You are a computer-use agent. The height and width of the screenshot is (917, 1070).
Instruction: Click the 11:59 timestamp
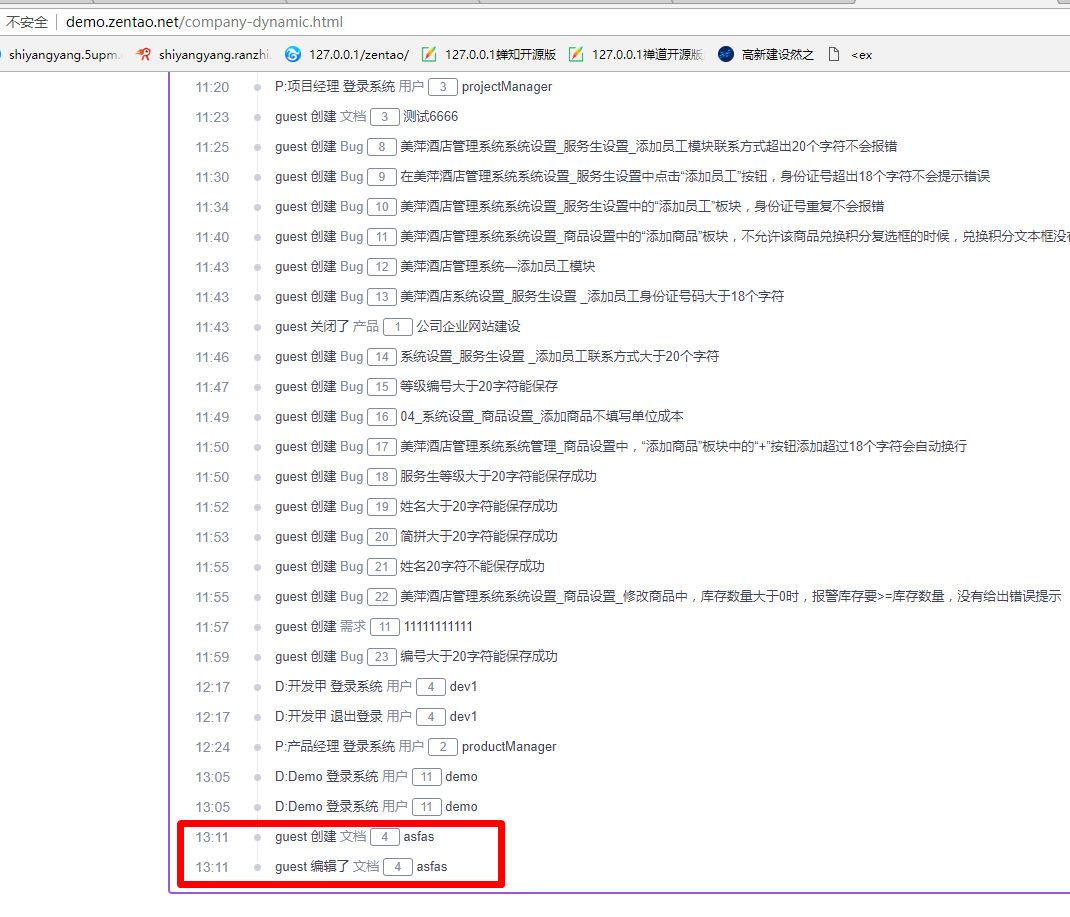pyautogui.click(x=212, y=657)
